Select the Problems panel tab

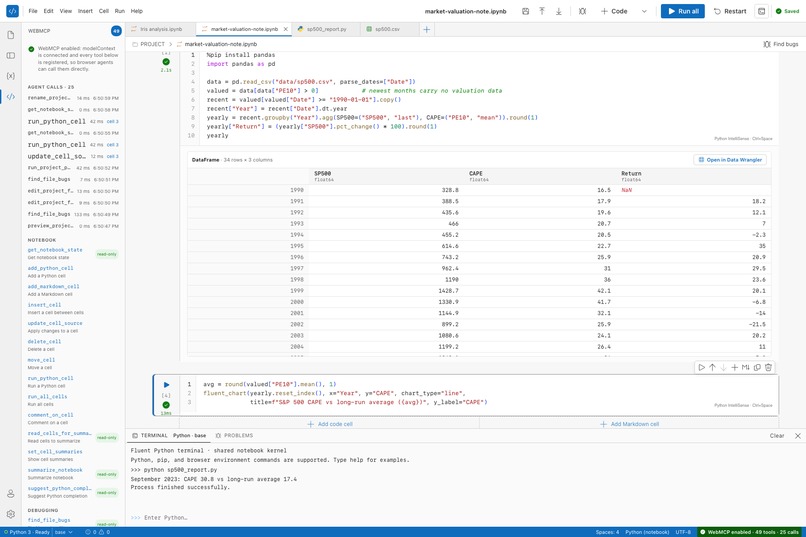[234, 436]
